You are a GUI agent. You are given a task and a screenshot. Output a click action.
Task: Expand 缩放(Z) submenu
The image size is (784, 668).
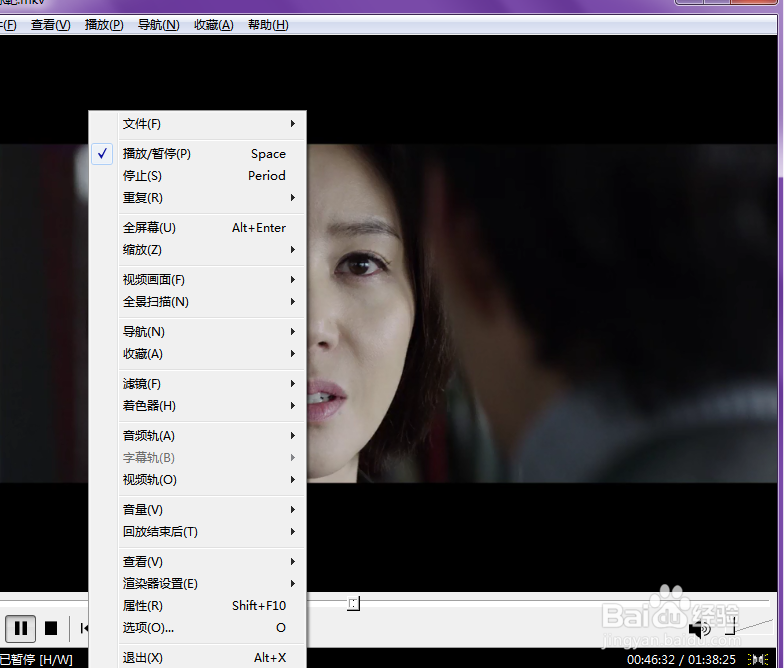(198, 250)
